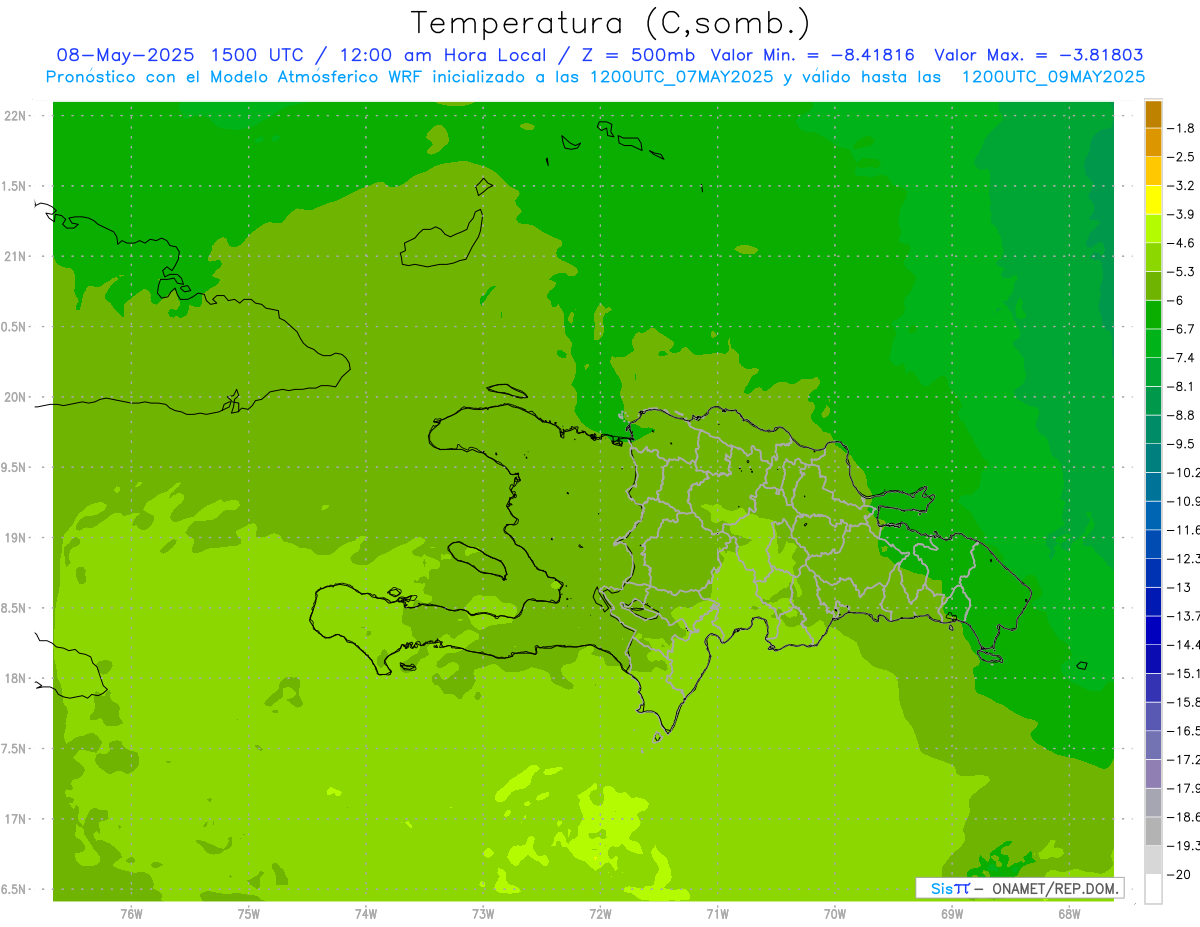
Task: Pick the light gray swatch between -19.3 and -20
Action: [1153, 859]
